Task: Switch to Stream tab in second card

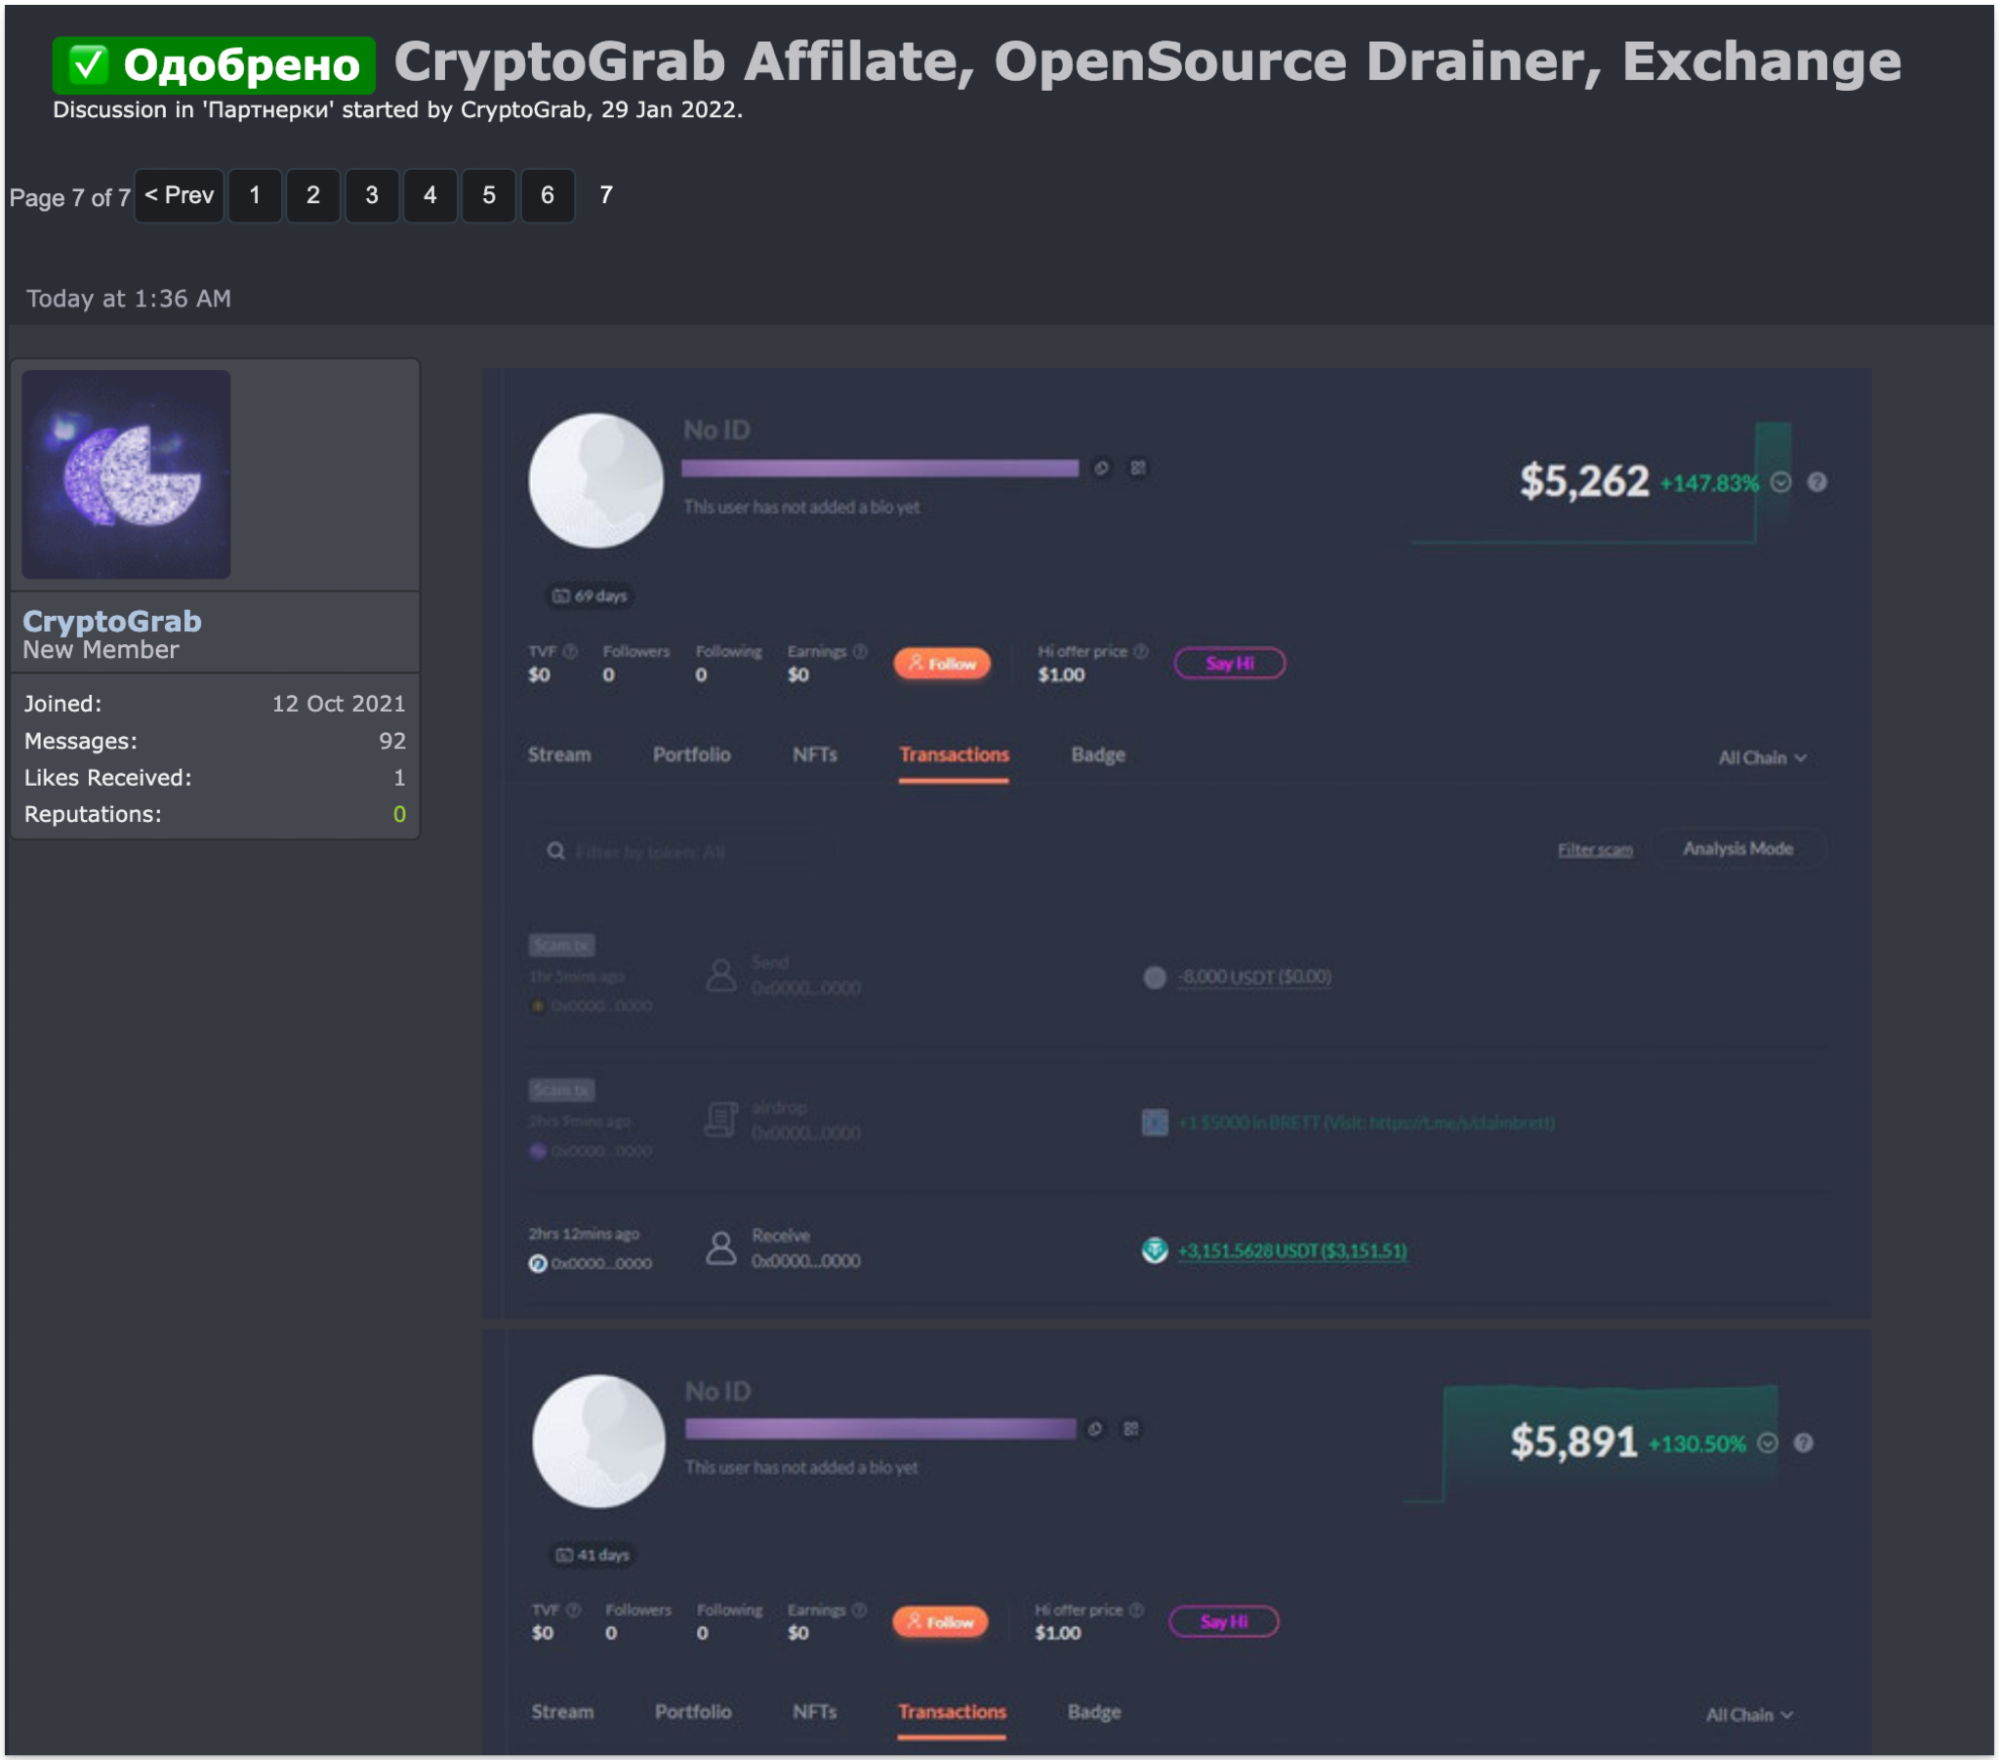Action: point(562,1712)
